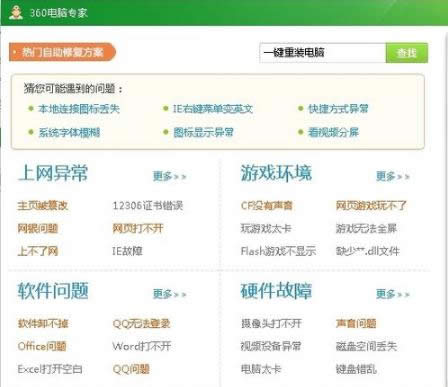Choose the 键盘错乱 hardware link
448x387 pixels.
[356, 369]
